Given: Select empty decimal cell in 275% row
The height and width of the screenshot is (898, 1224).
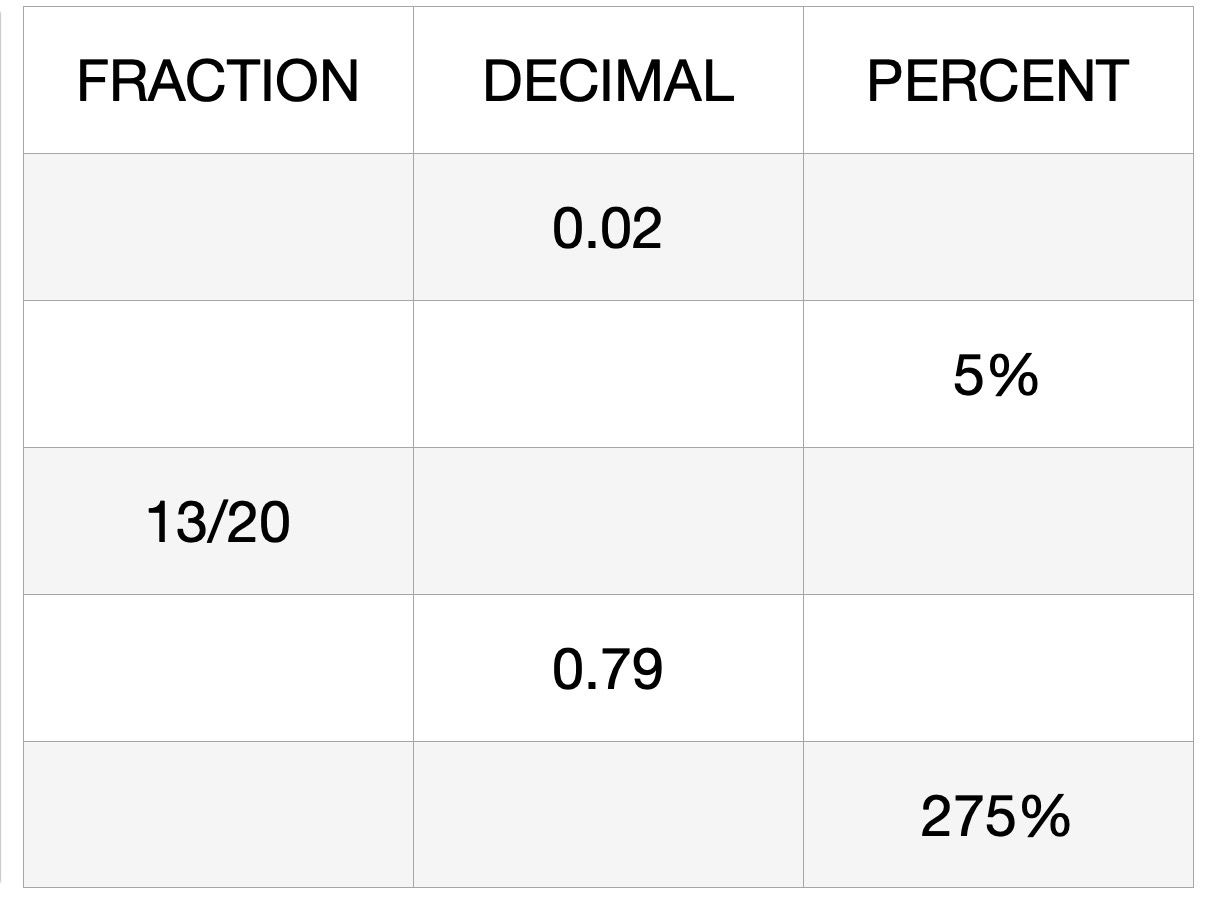Looking at the screenshot, I should (x=608, y=815).
